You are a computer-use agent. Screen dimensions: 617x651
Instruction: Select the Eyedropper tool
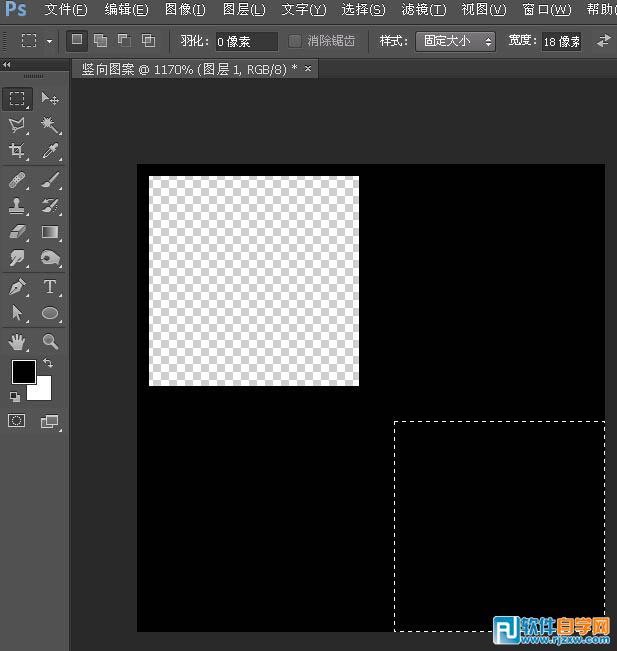point(50,150)
